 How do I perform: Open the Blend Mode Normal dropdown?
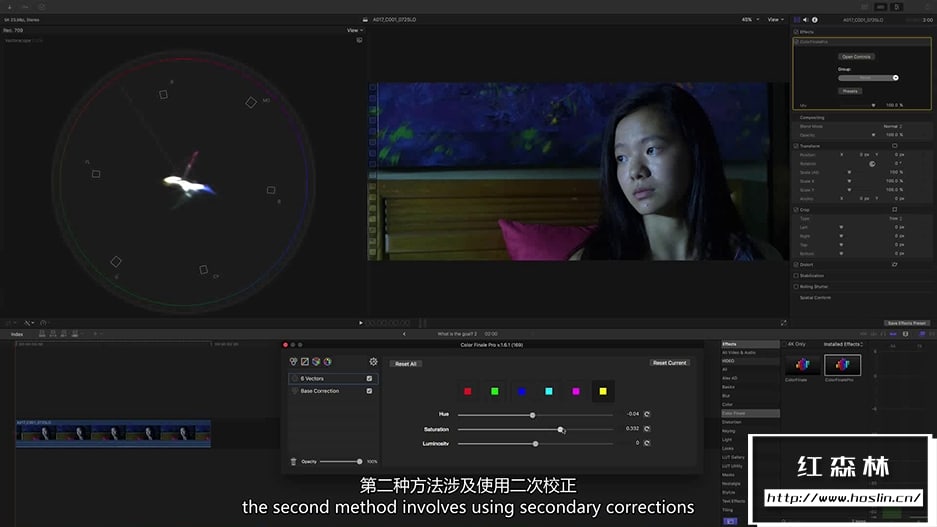893,126
